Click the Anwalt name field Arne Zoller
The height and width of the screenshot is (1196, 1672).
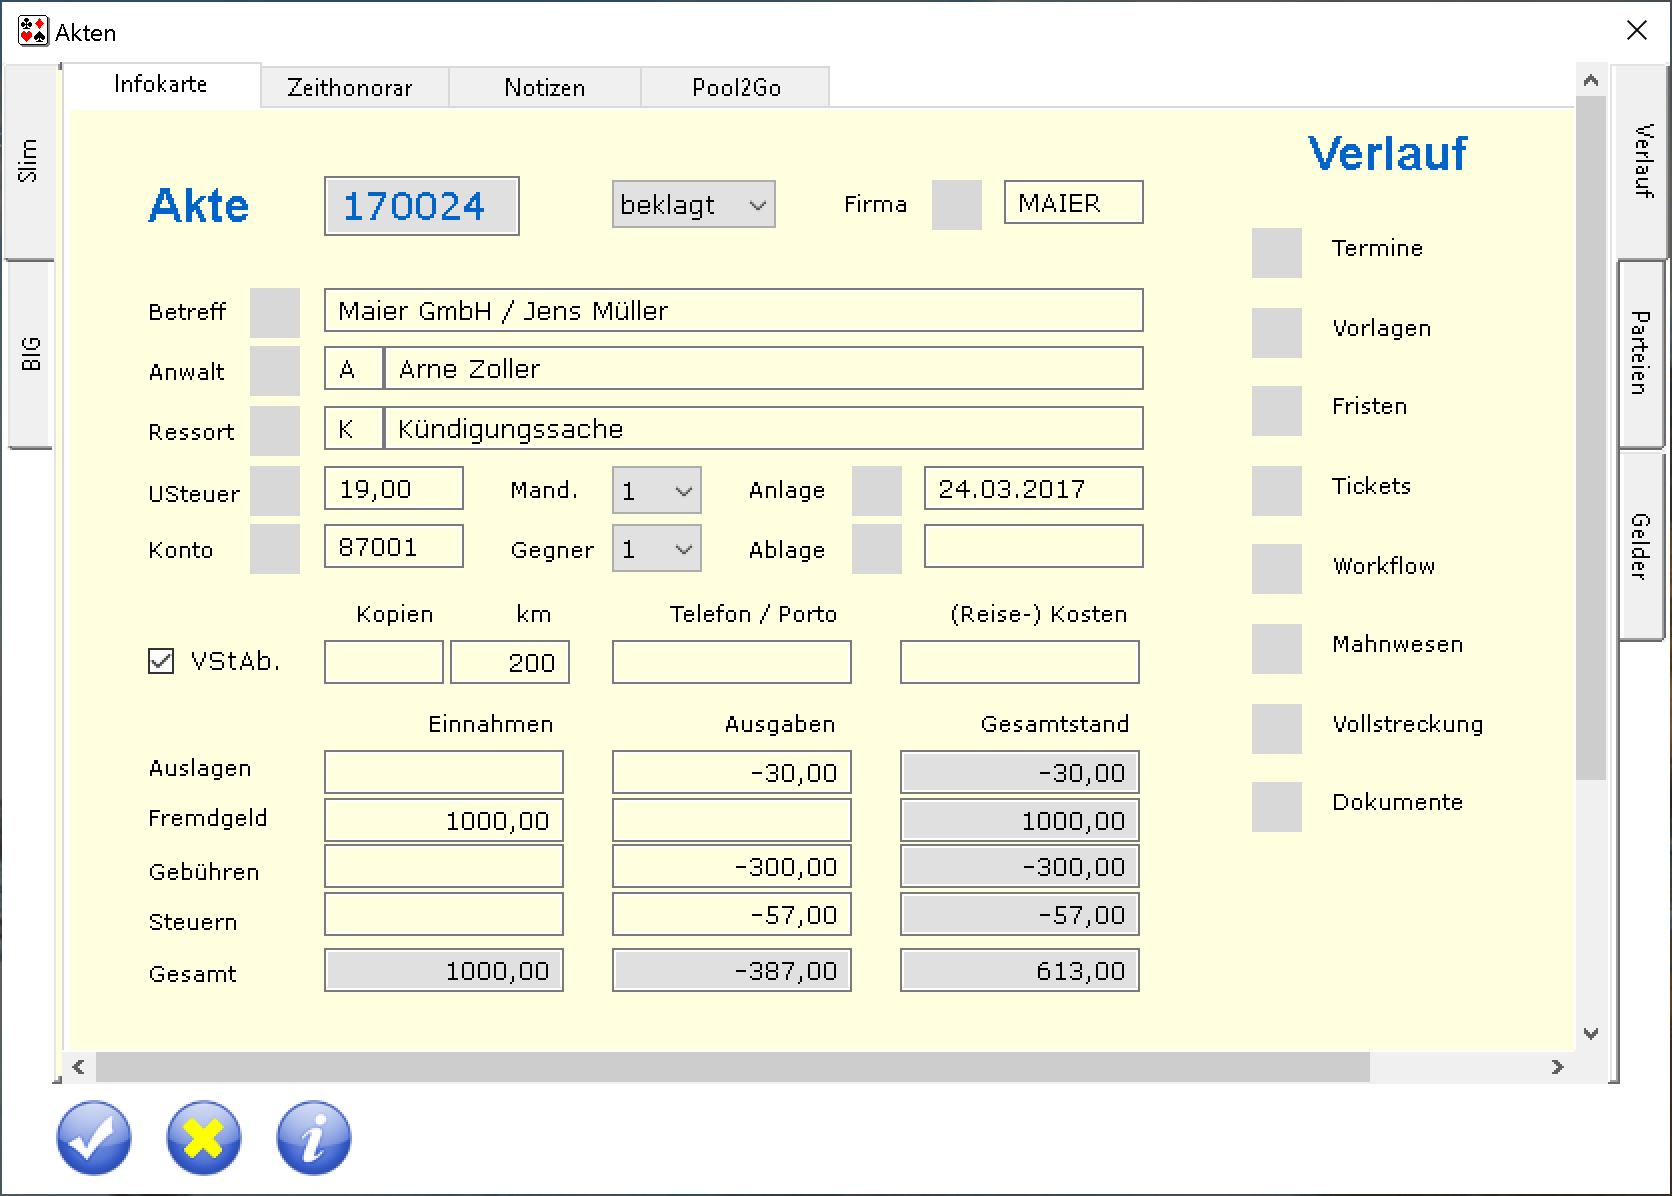(764, 369)
